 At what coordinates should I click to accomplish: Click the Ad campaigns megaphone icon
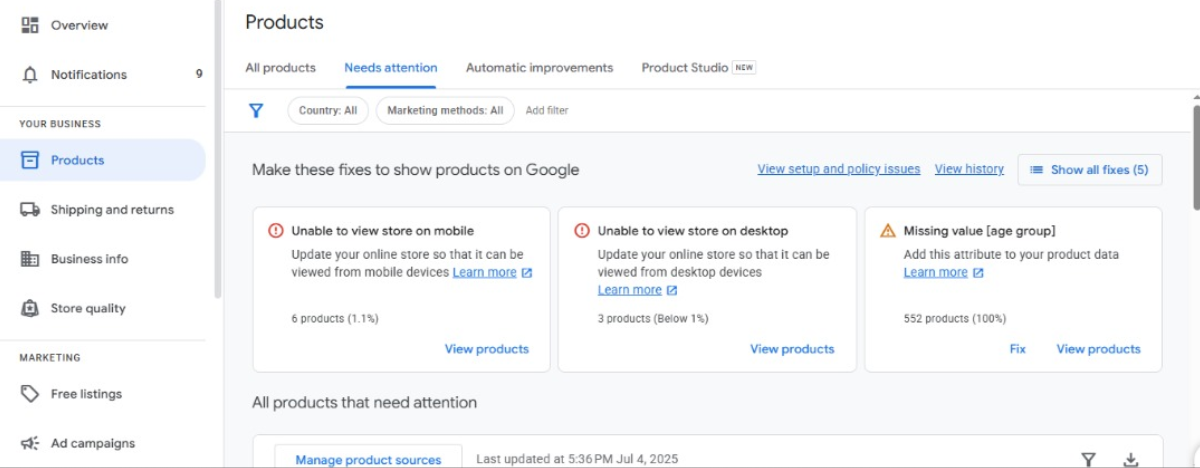coord(30,443)
